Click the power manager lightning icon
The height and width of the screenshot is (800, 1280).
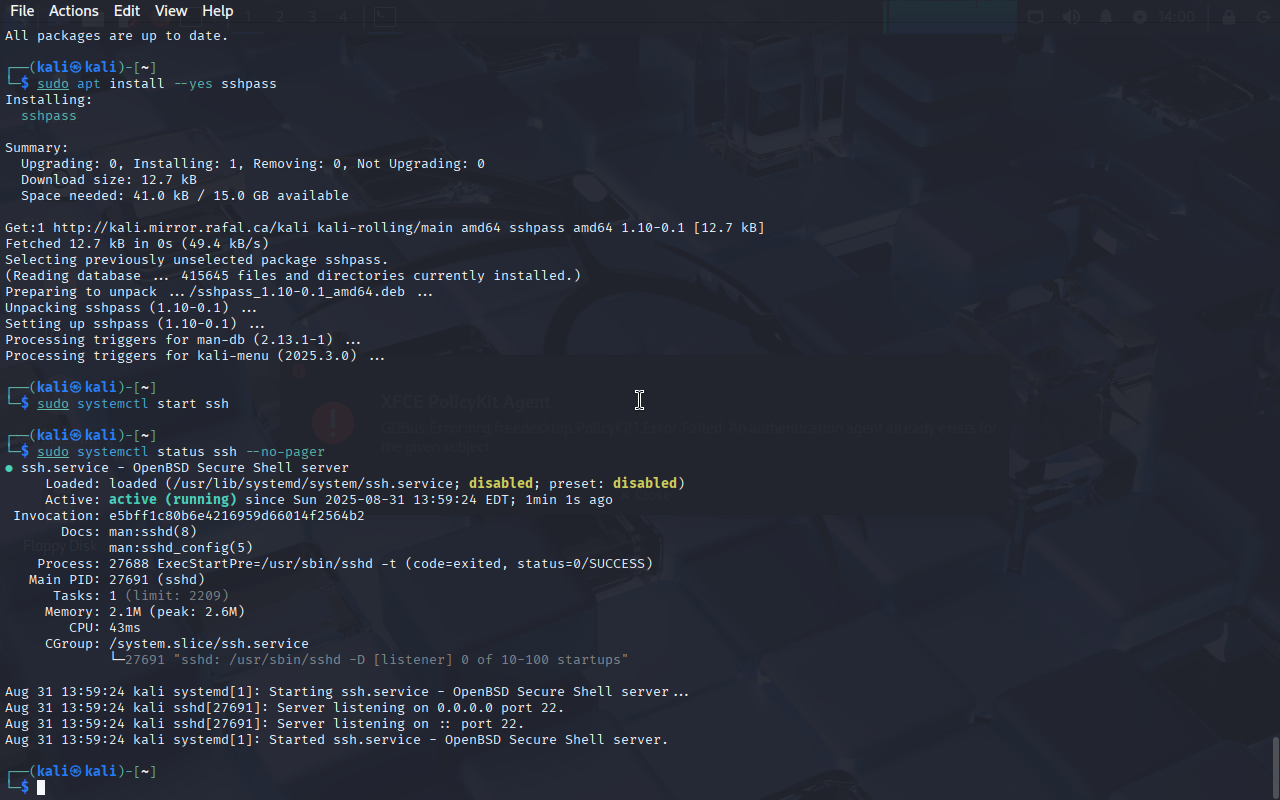pyautogui.click(x=1140, y=17)
